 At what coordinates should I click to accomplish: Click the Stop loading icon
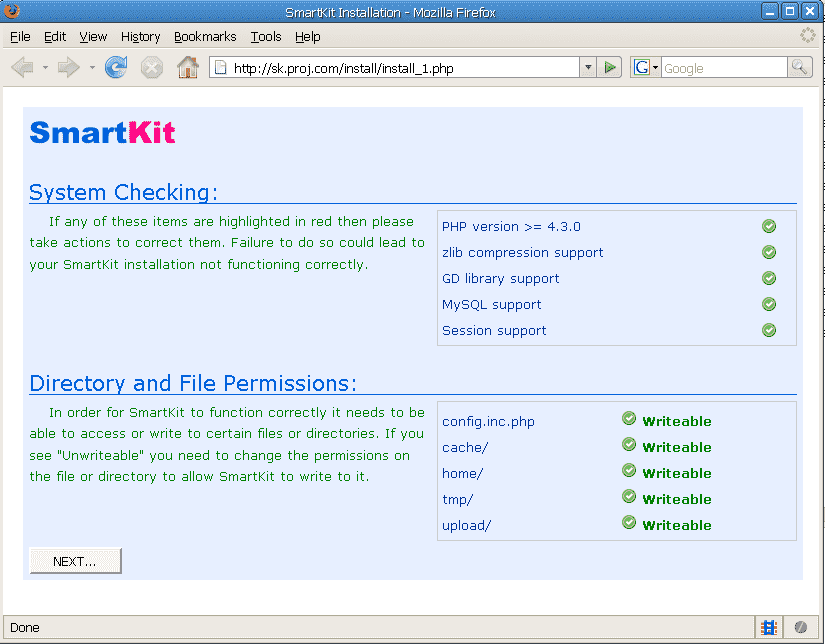click(x=152, y=68)
